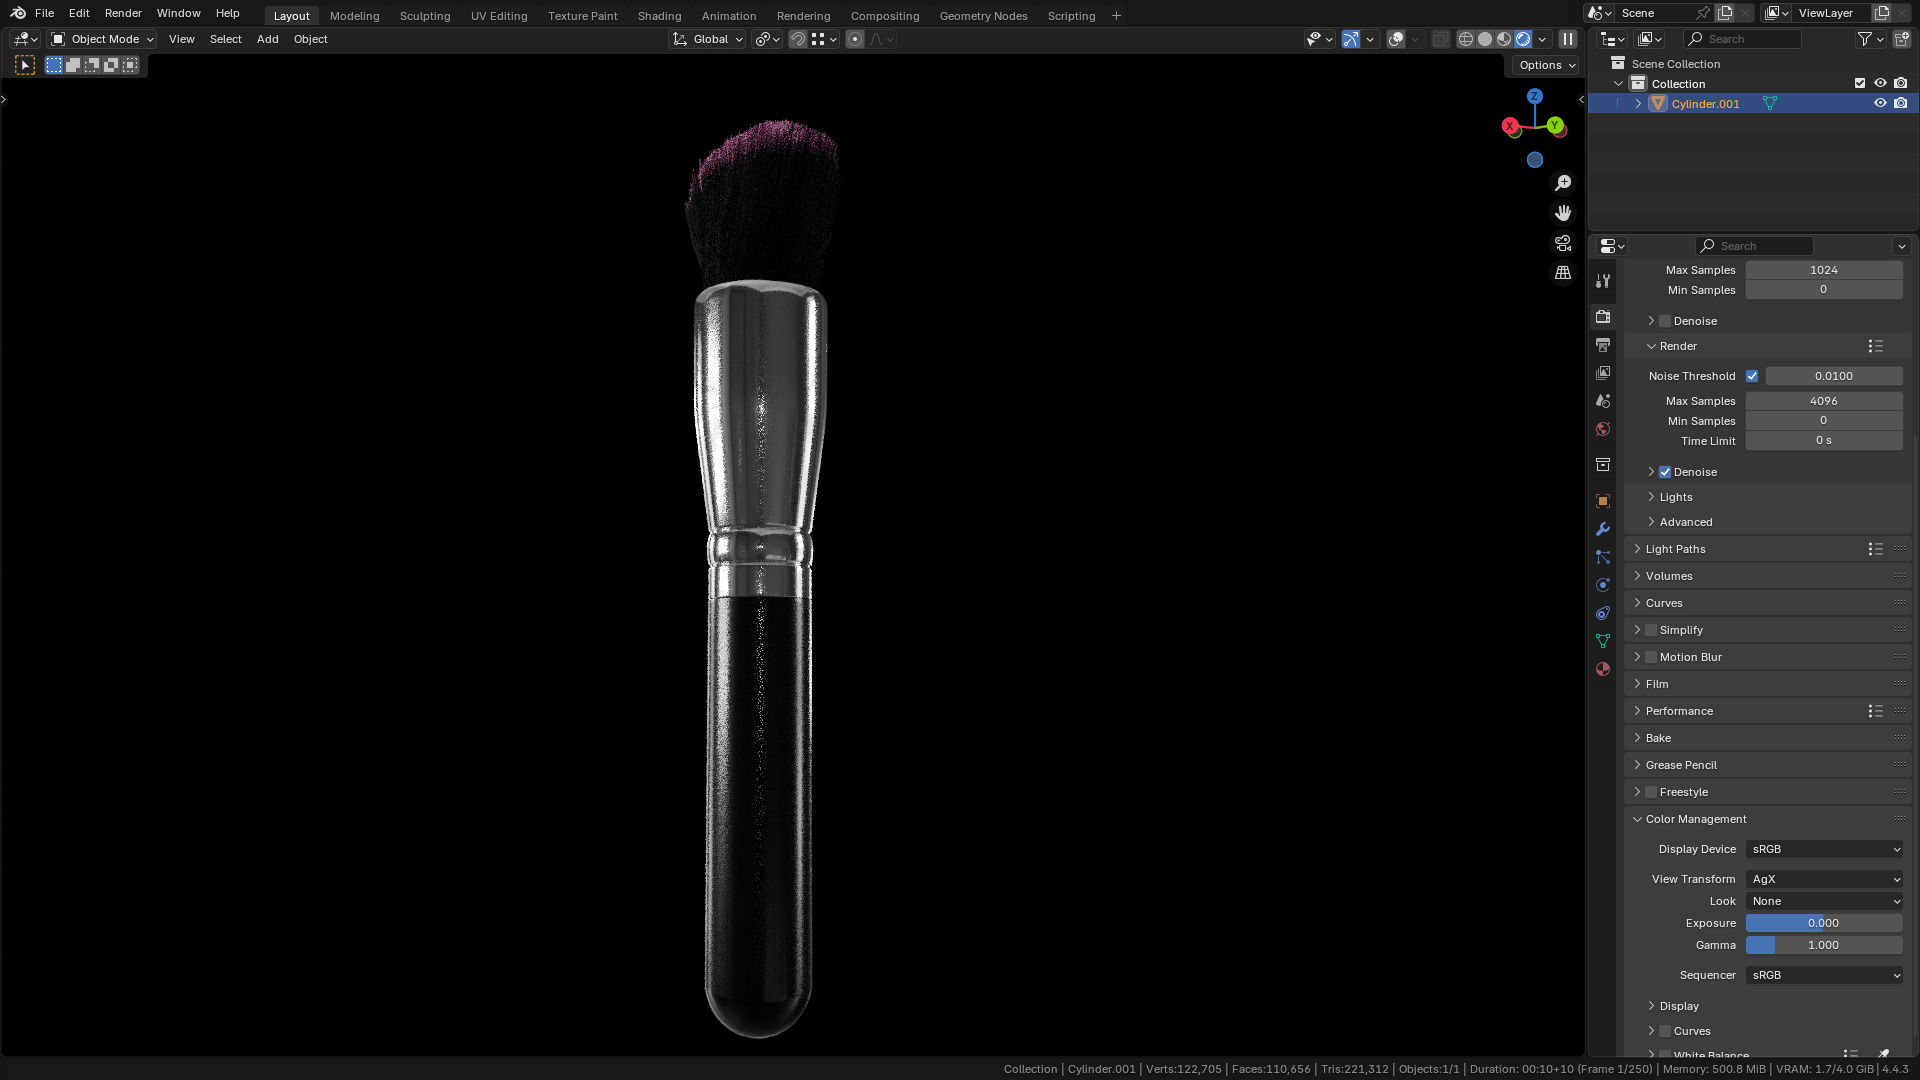This screenshot has width=1920, height=1080.
Task: Disable Noise Threshold checkbox under Render
Action: pyautogui.click(x=1752, y=376)
